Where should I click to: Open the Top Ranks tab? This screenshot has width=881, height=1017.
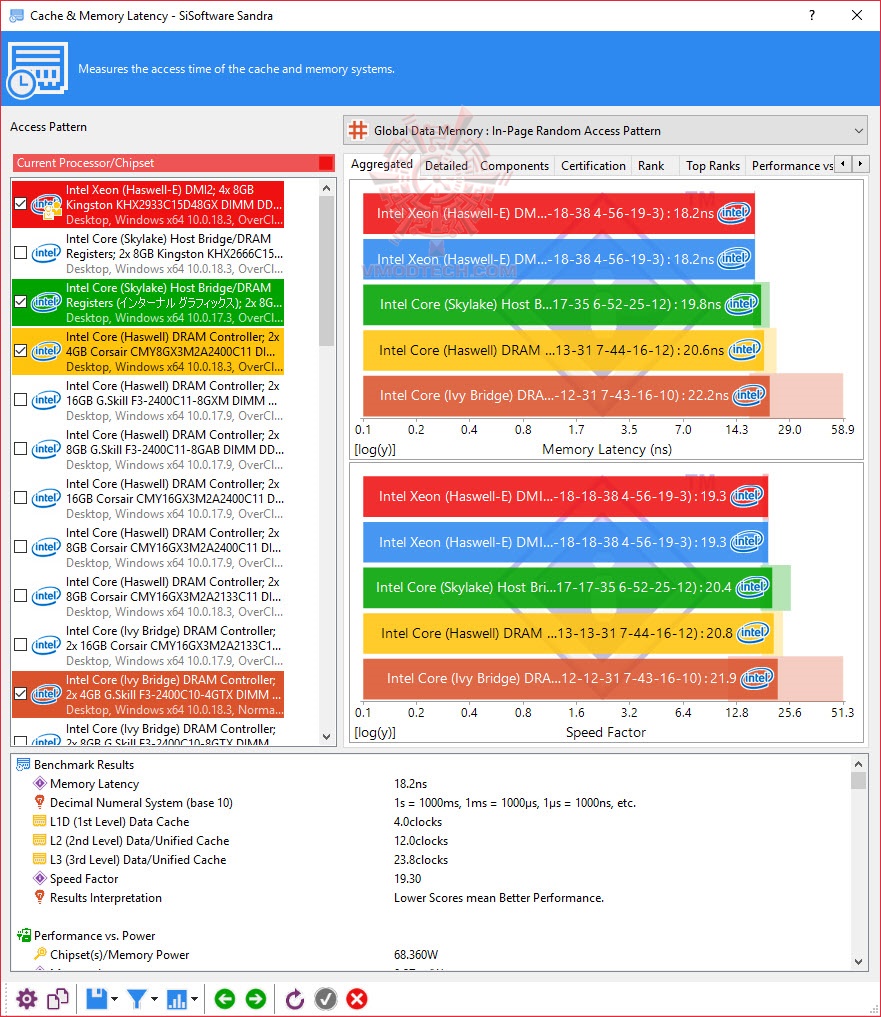tap(712, 166)
